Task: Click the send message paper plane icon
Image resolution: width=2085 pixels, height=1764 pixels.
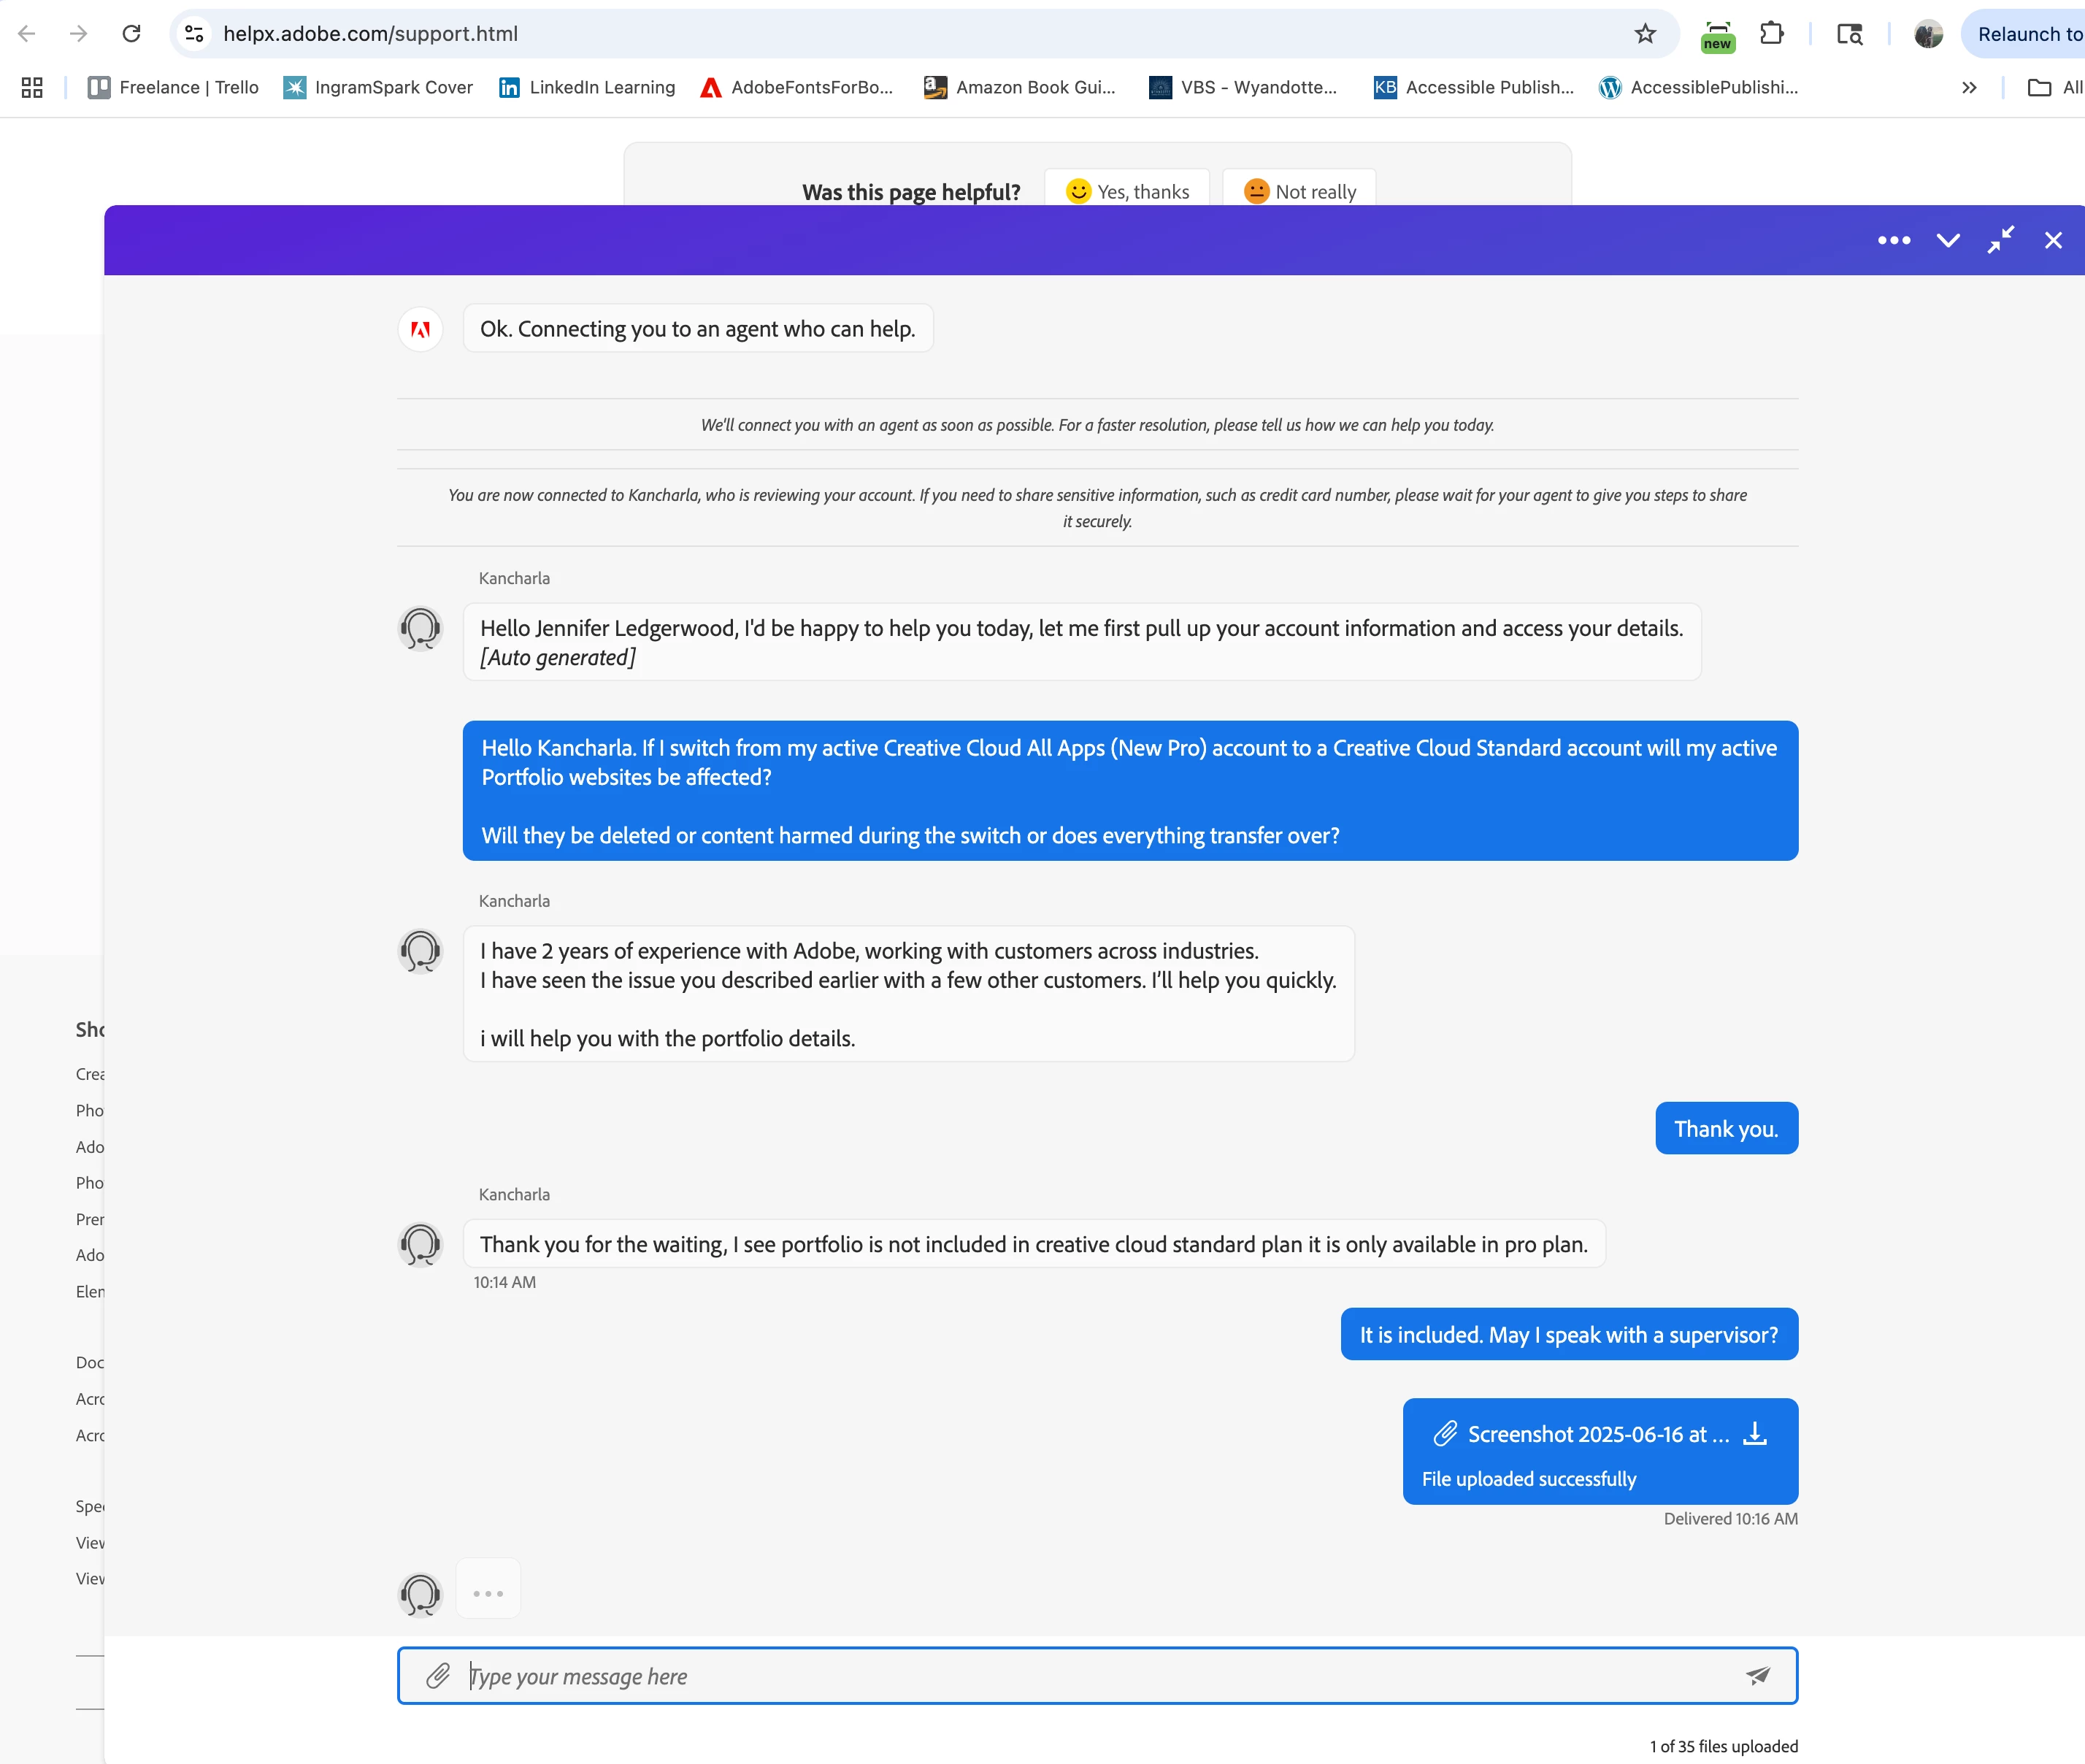Action: [1757, 1676]
